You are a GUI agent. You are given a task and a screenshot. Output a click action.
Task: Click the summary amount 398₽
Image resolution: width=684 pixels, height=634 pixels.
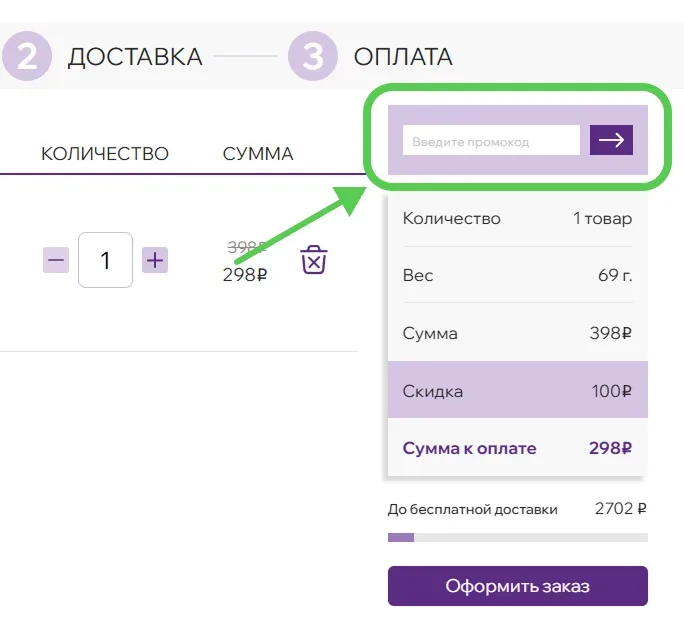click(x=611, y=333)
